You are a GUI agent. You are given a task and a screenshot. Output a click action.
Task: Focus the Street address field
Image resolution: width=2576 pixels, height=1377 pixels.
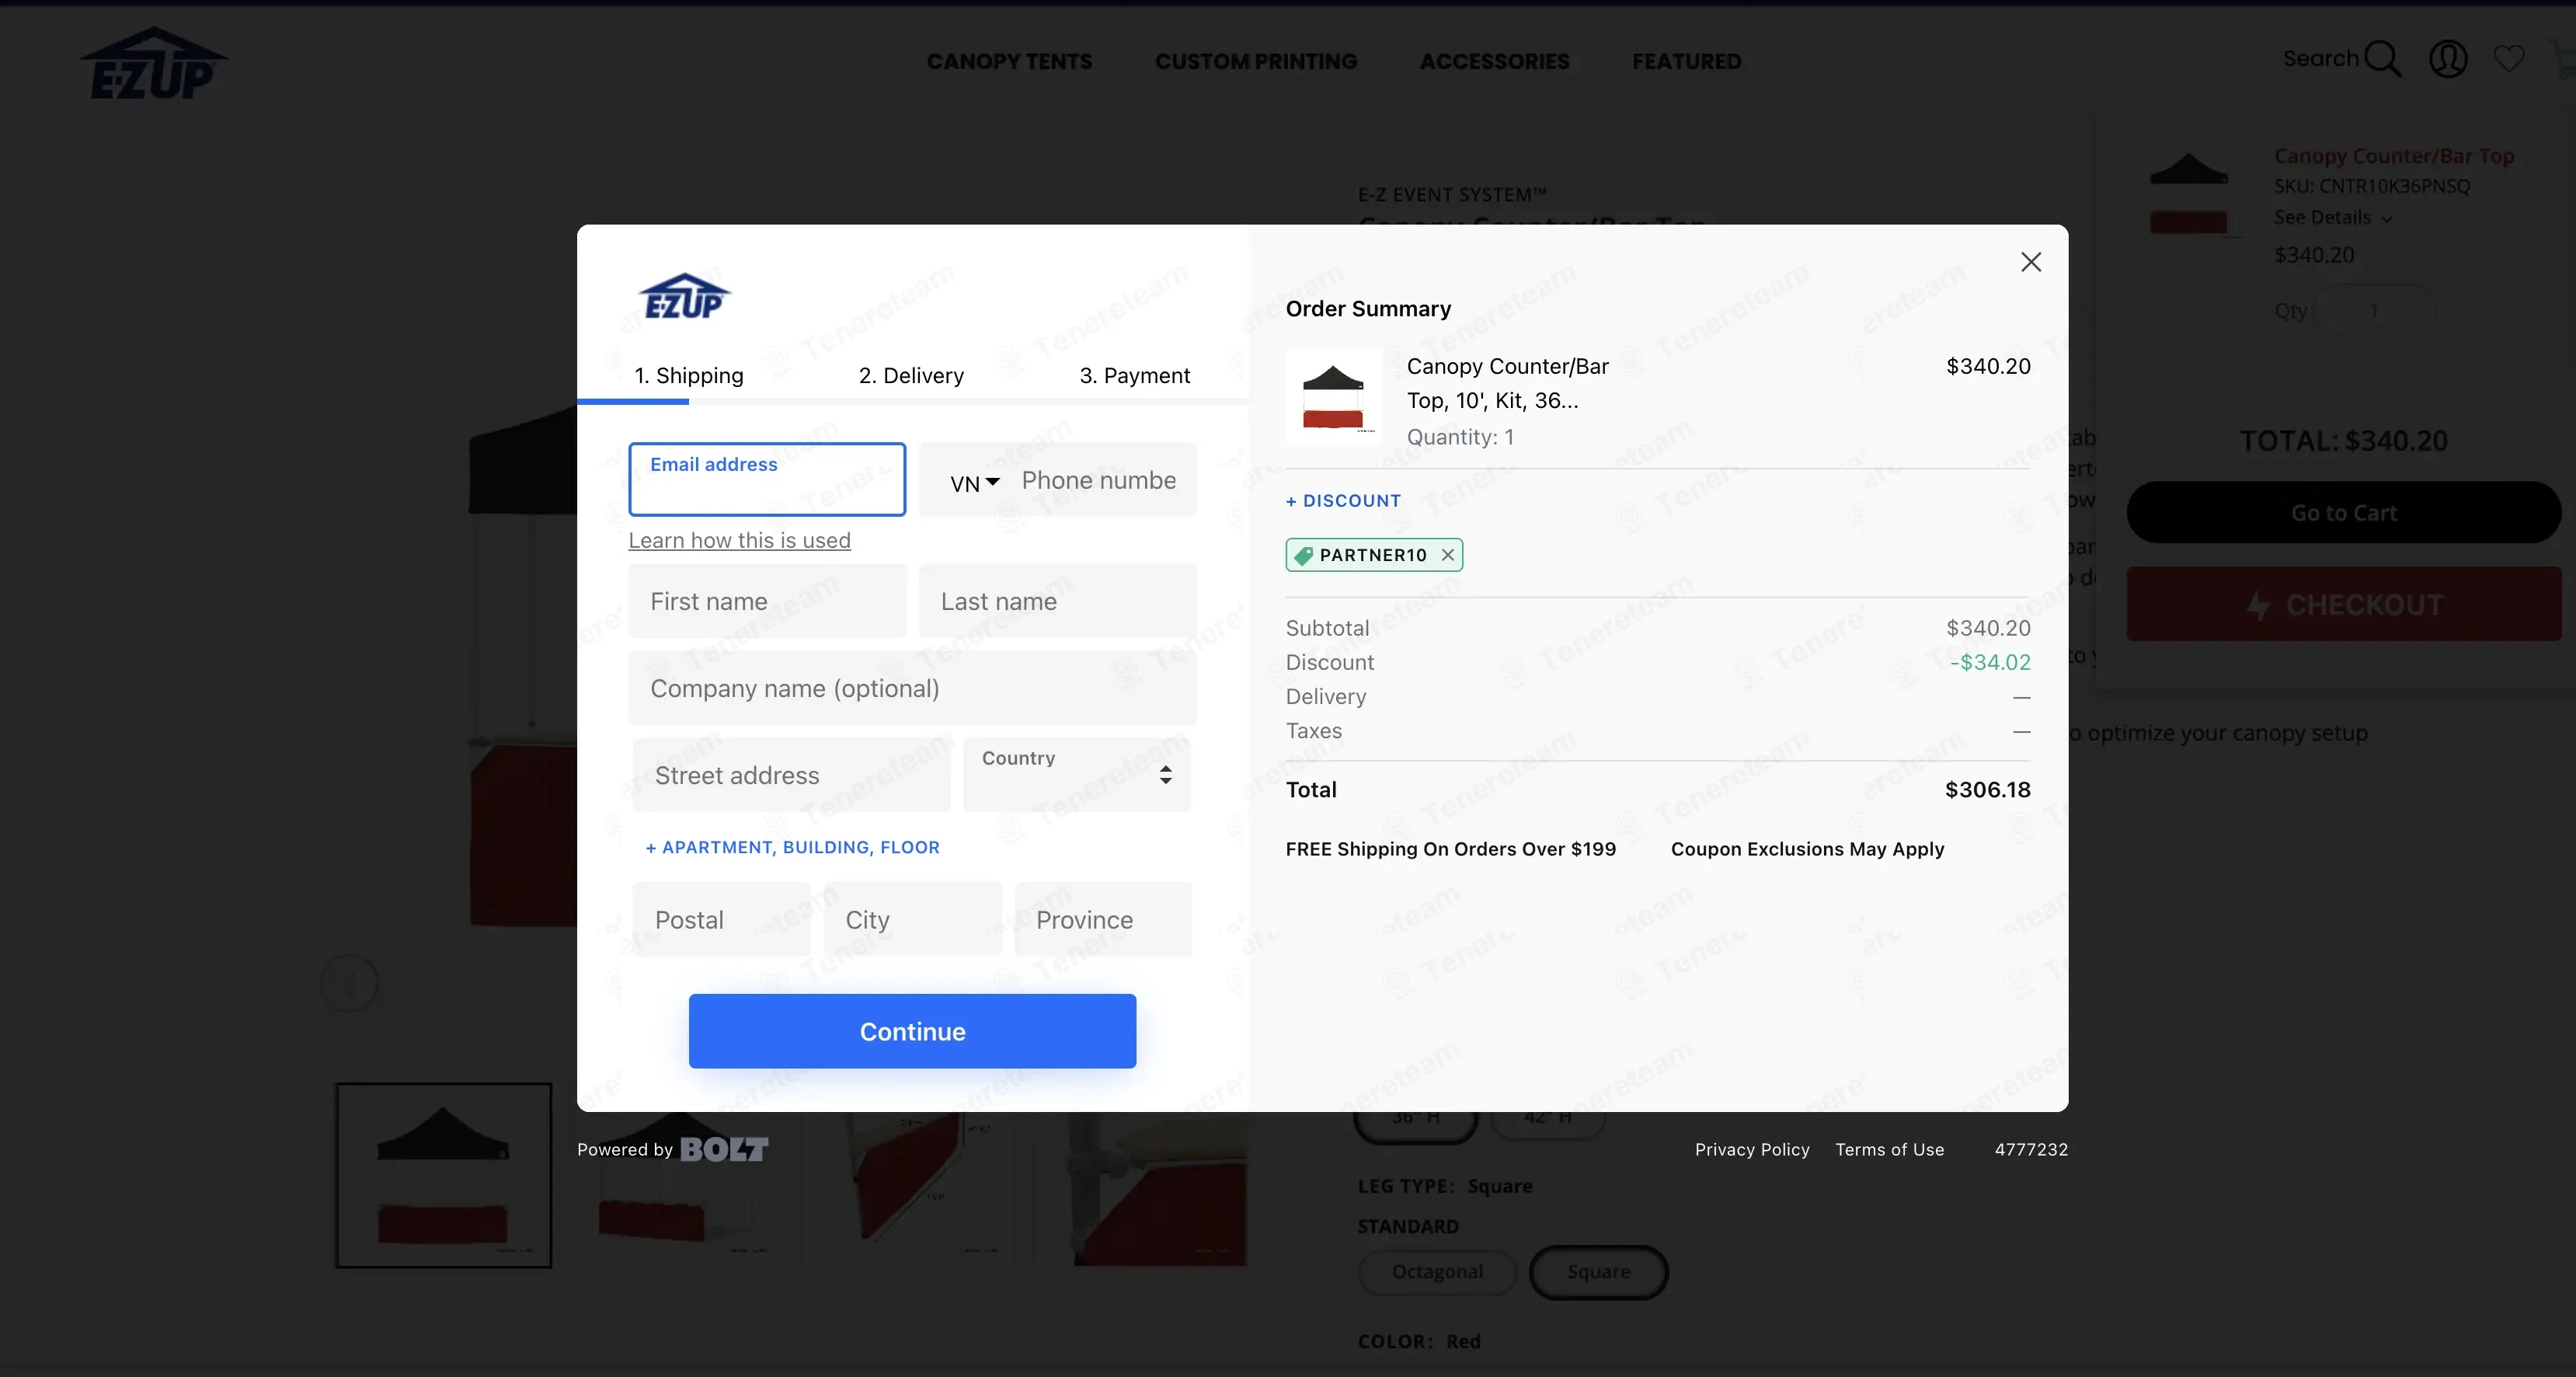click(x=791, y=774)
